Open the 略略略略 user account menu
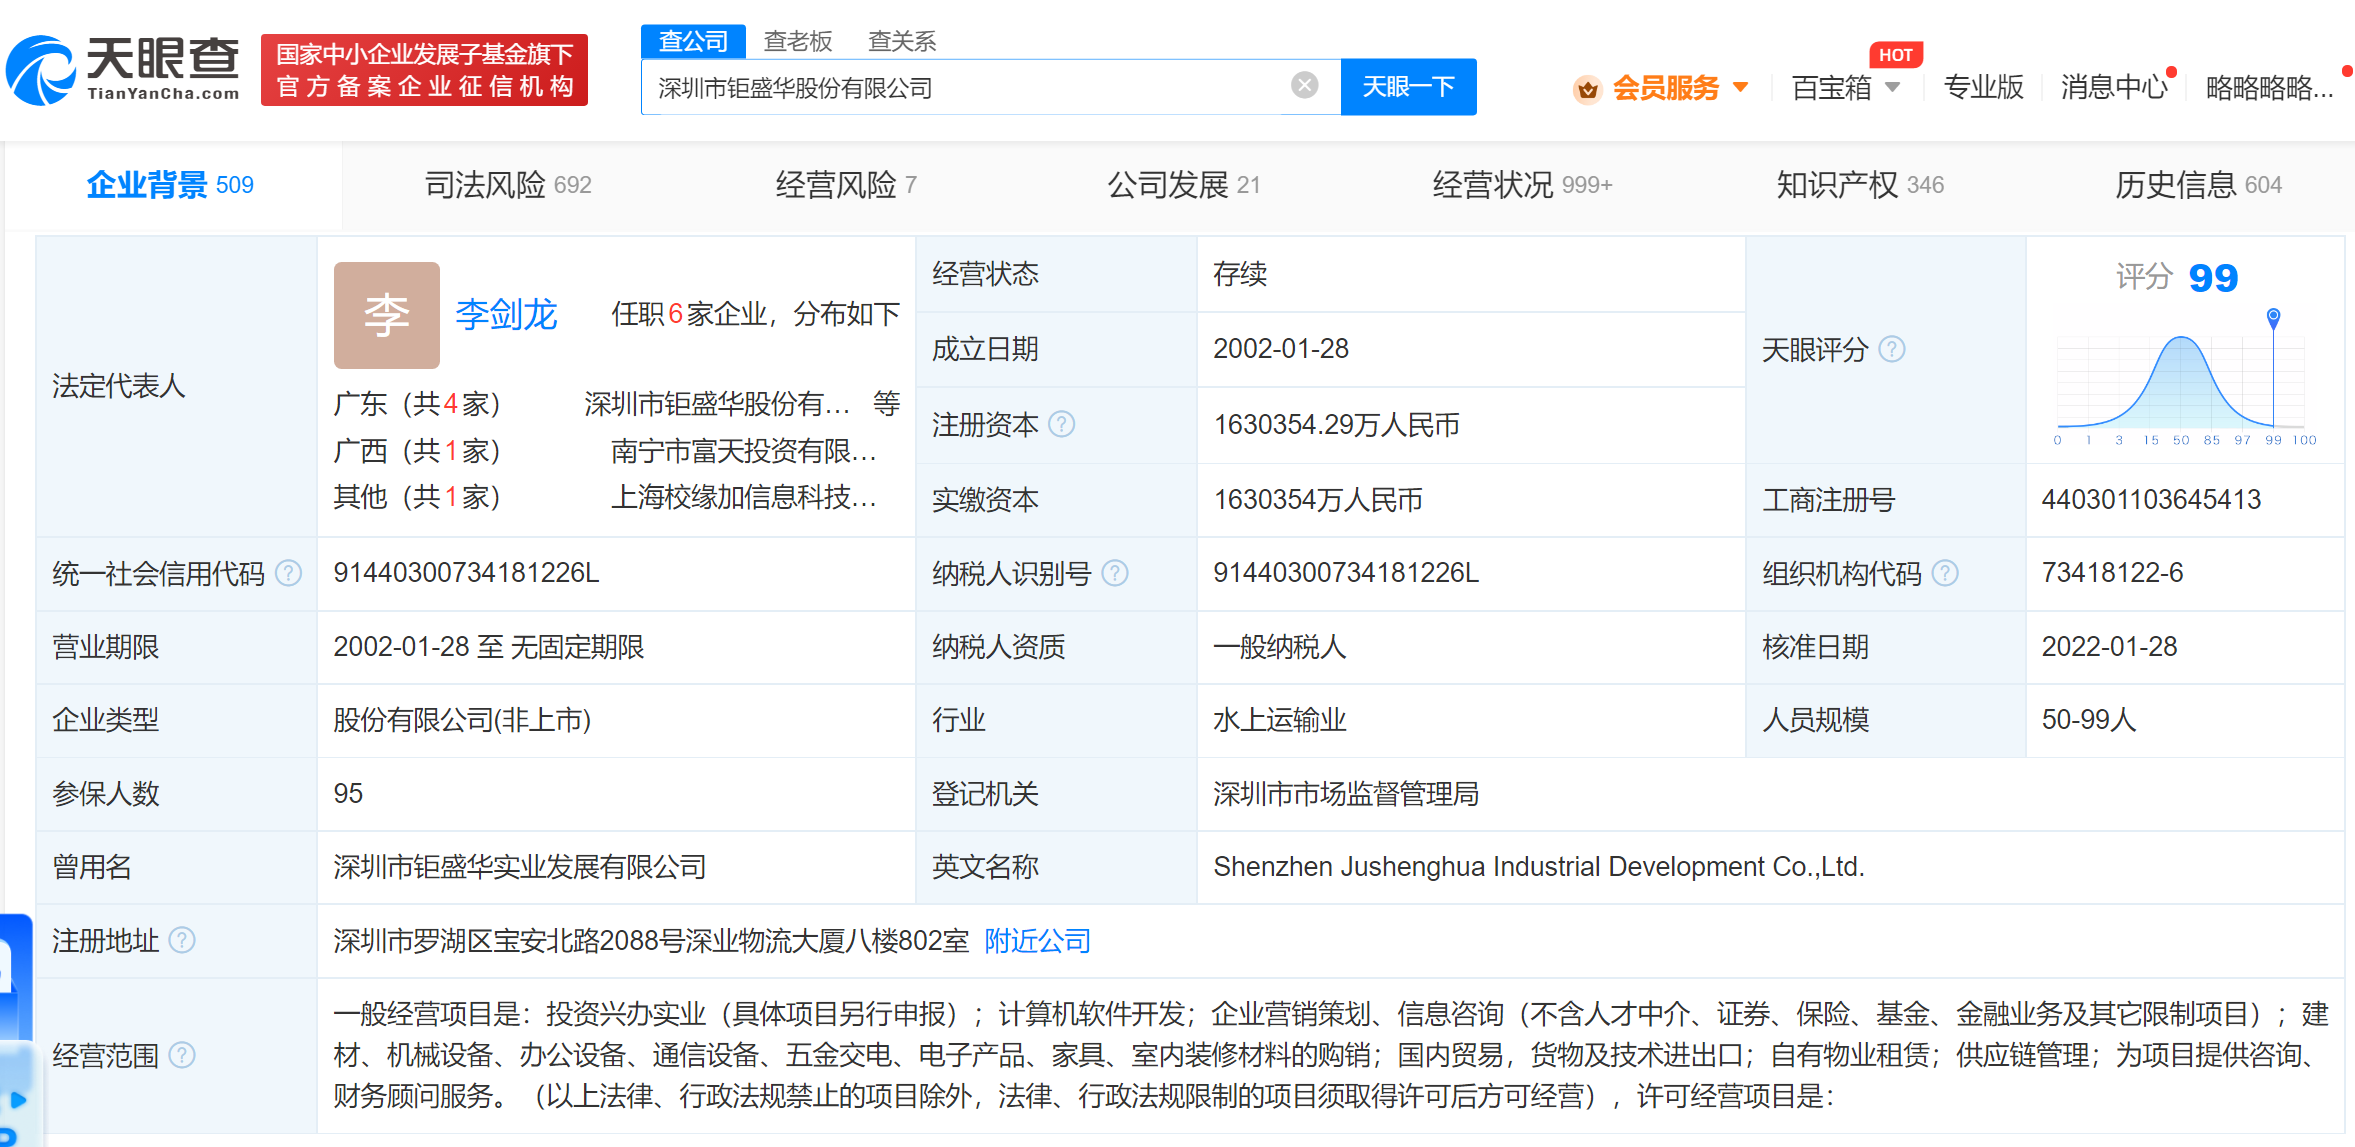The width and height of the screenshot is (2355, 1147). pyautogui.click(x=2269, y=88)
